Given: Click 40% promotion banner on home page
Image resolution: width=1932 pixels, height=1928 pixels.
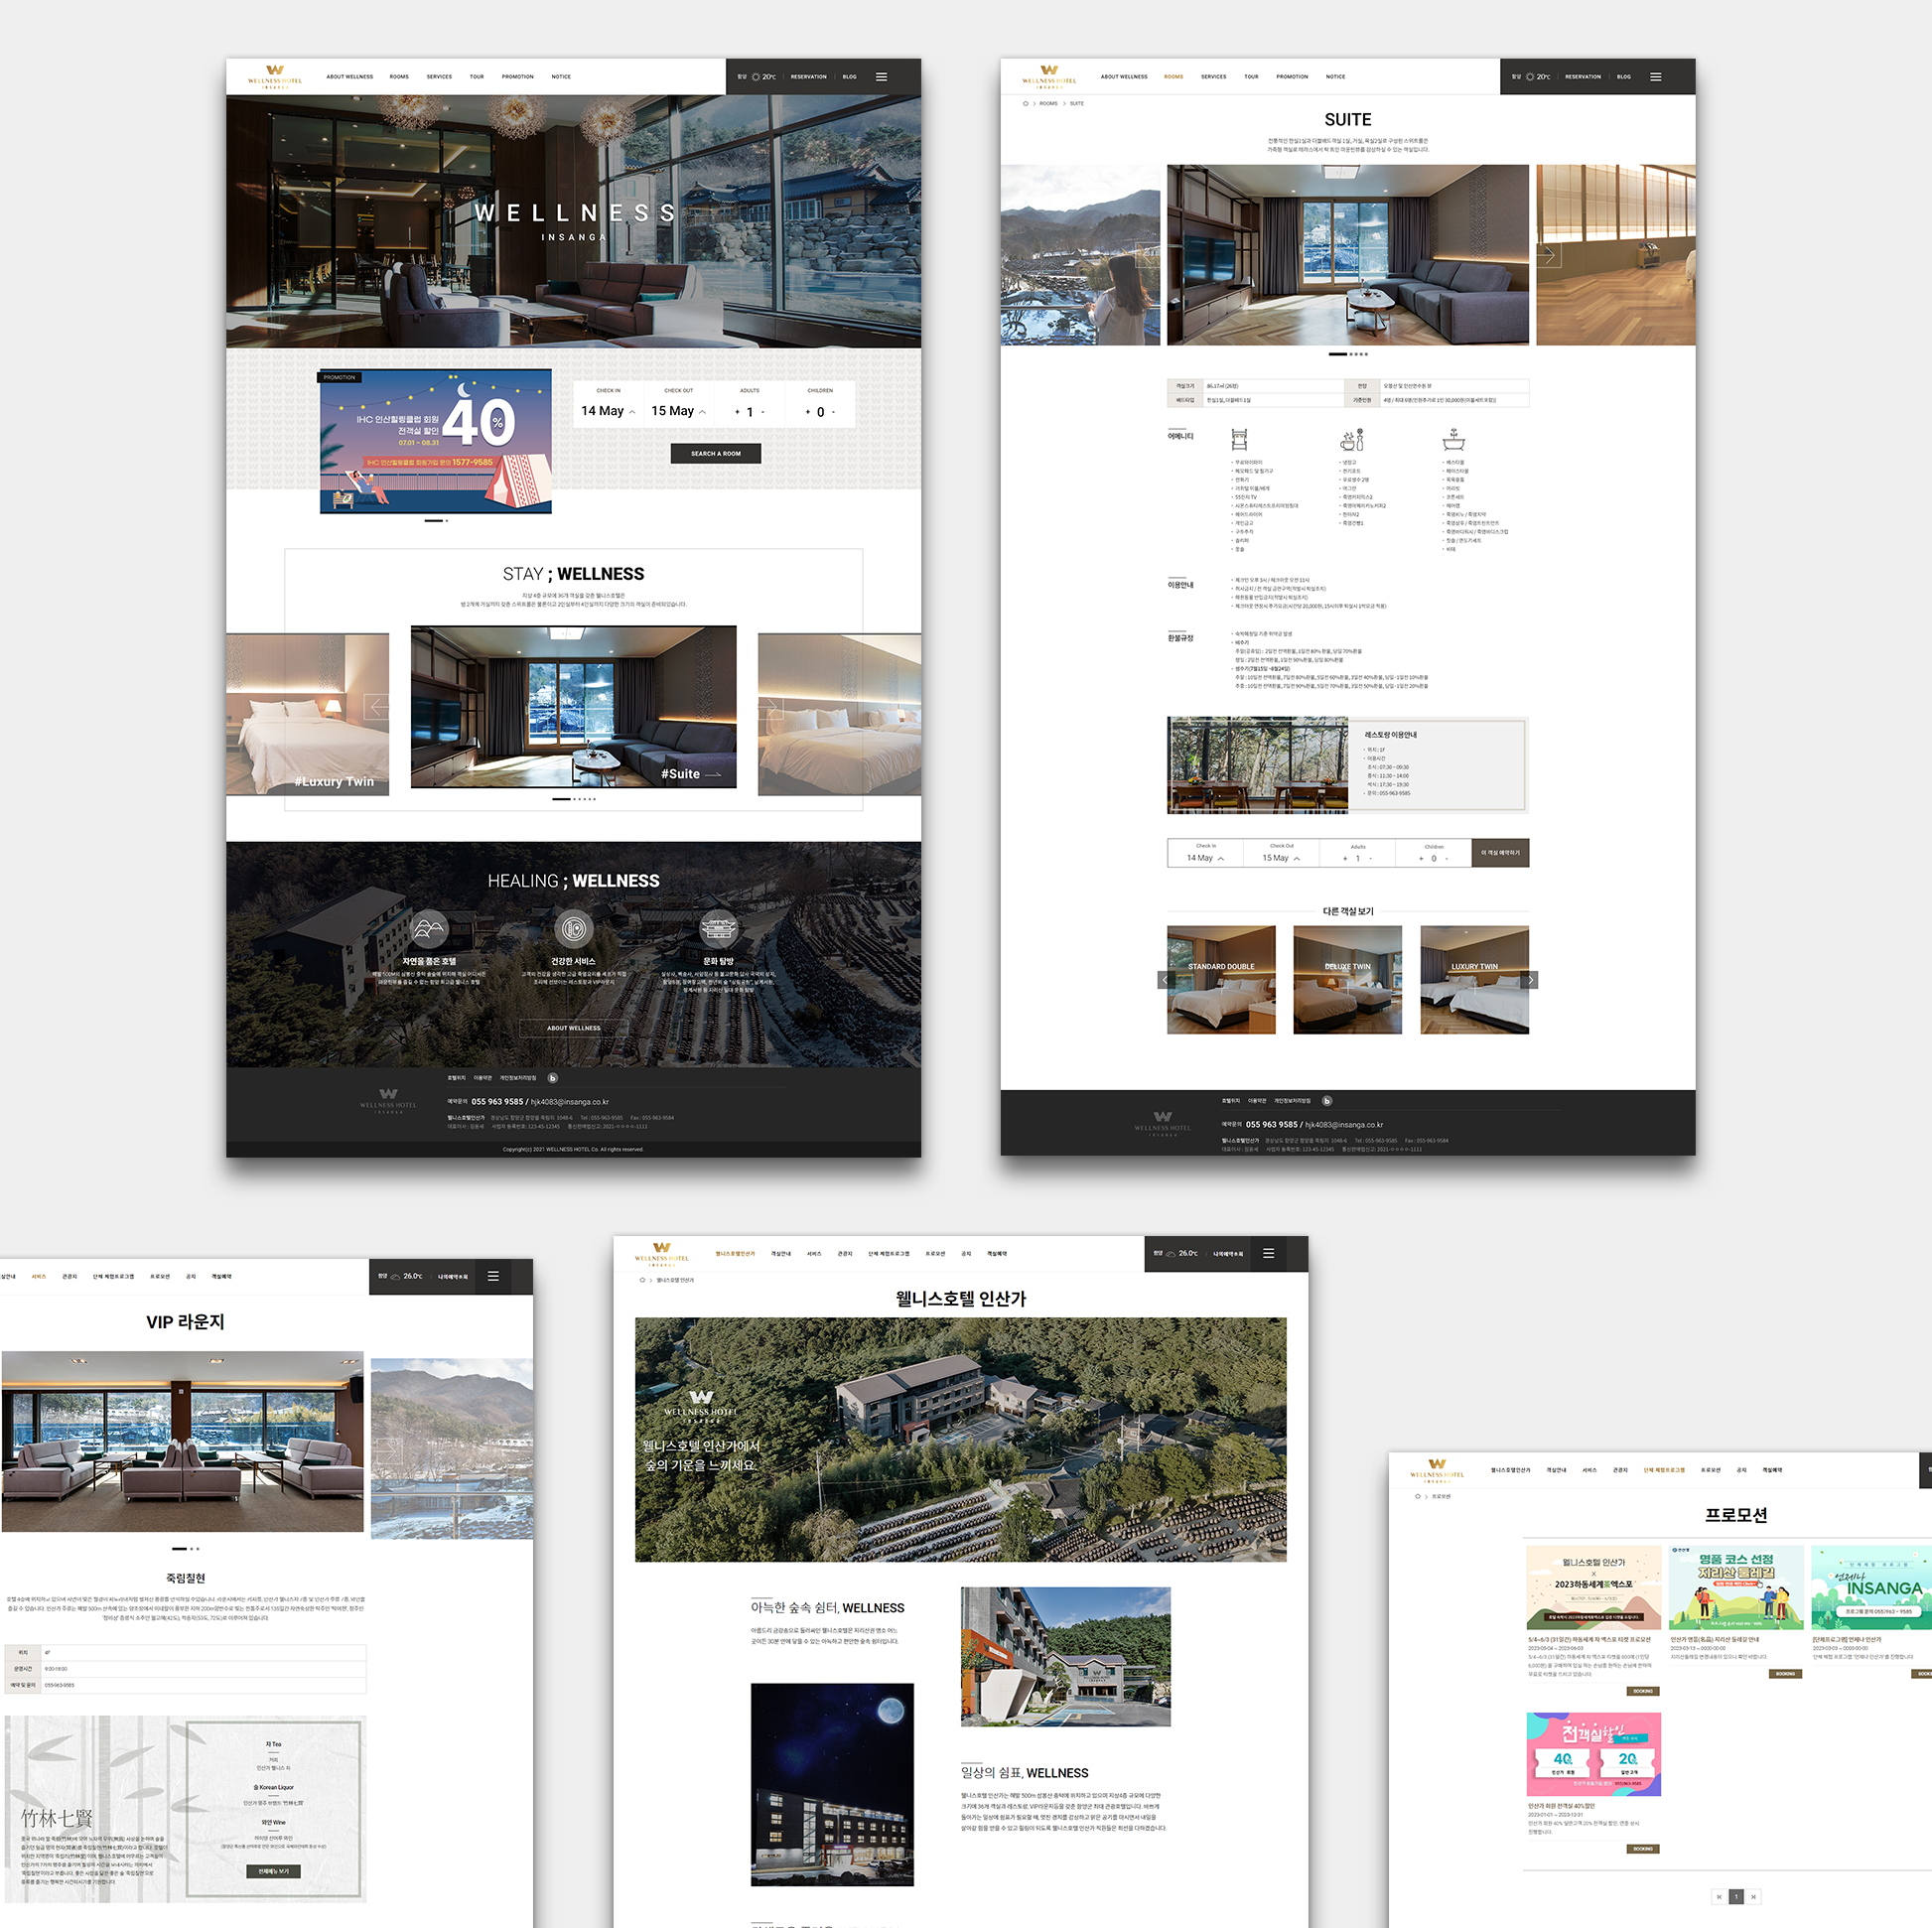Looking at the screenshot, I should pos(436,441).
